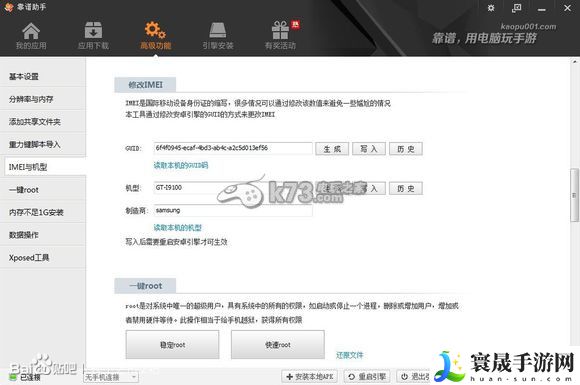Click 历史 button in the 机型 row

(406, 189)
